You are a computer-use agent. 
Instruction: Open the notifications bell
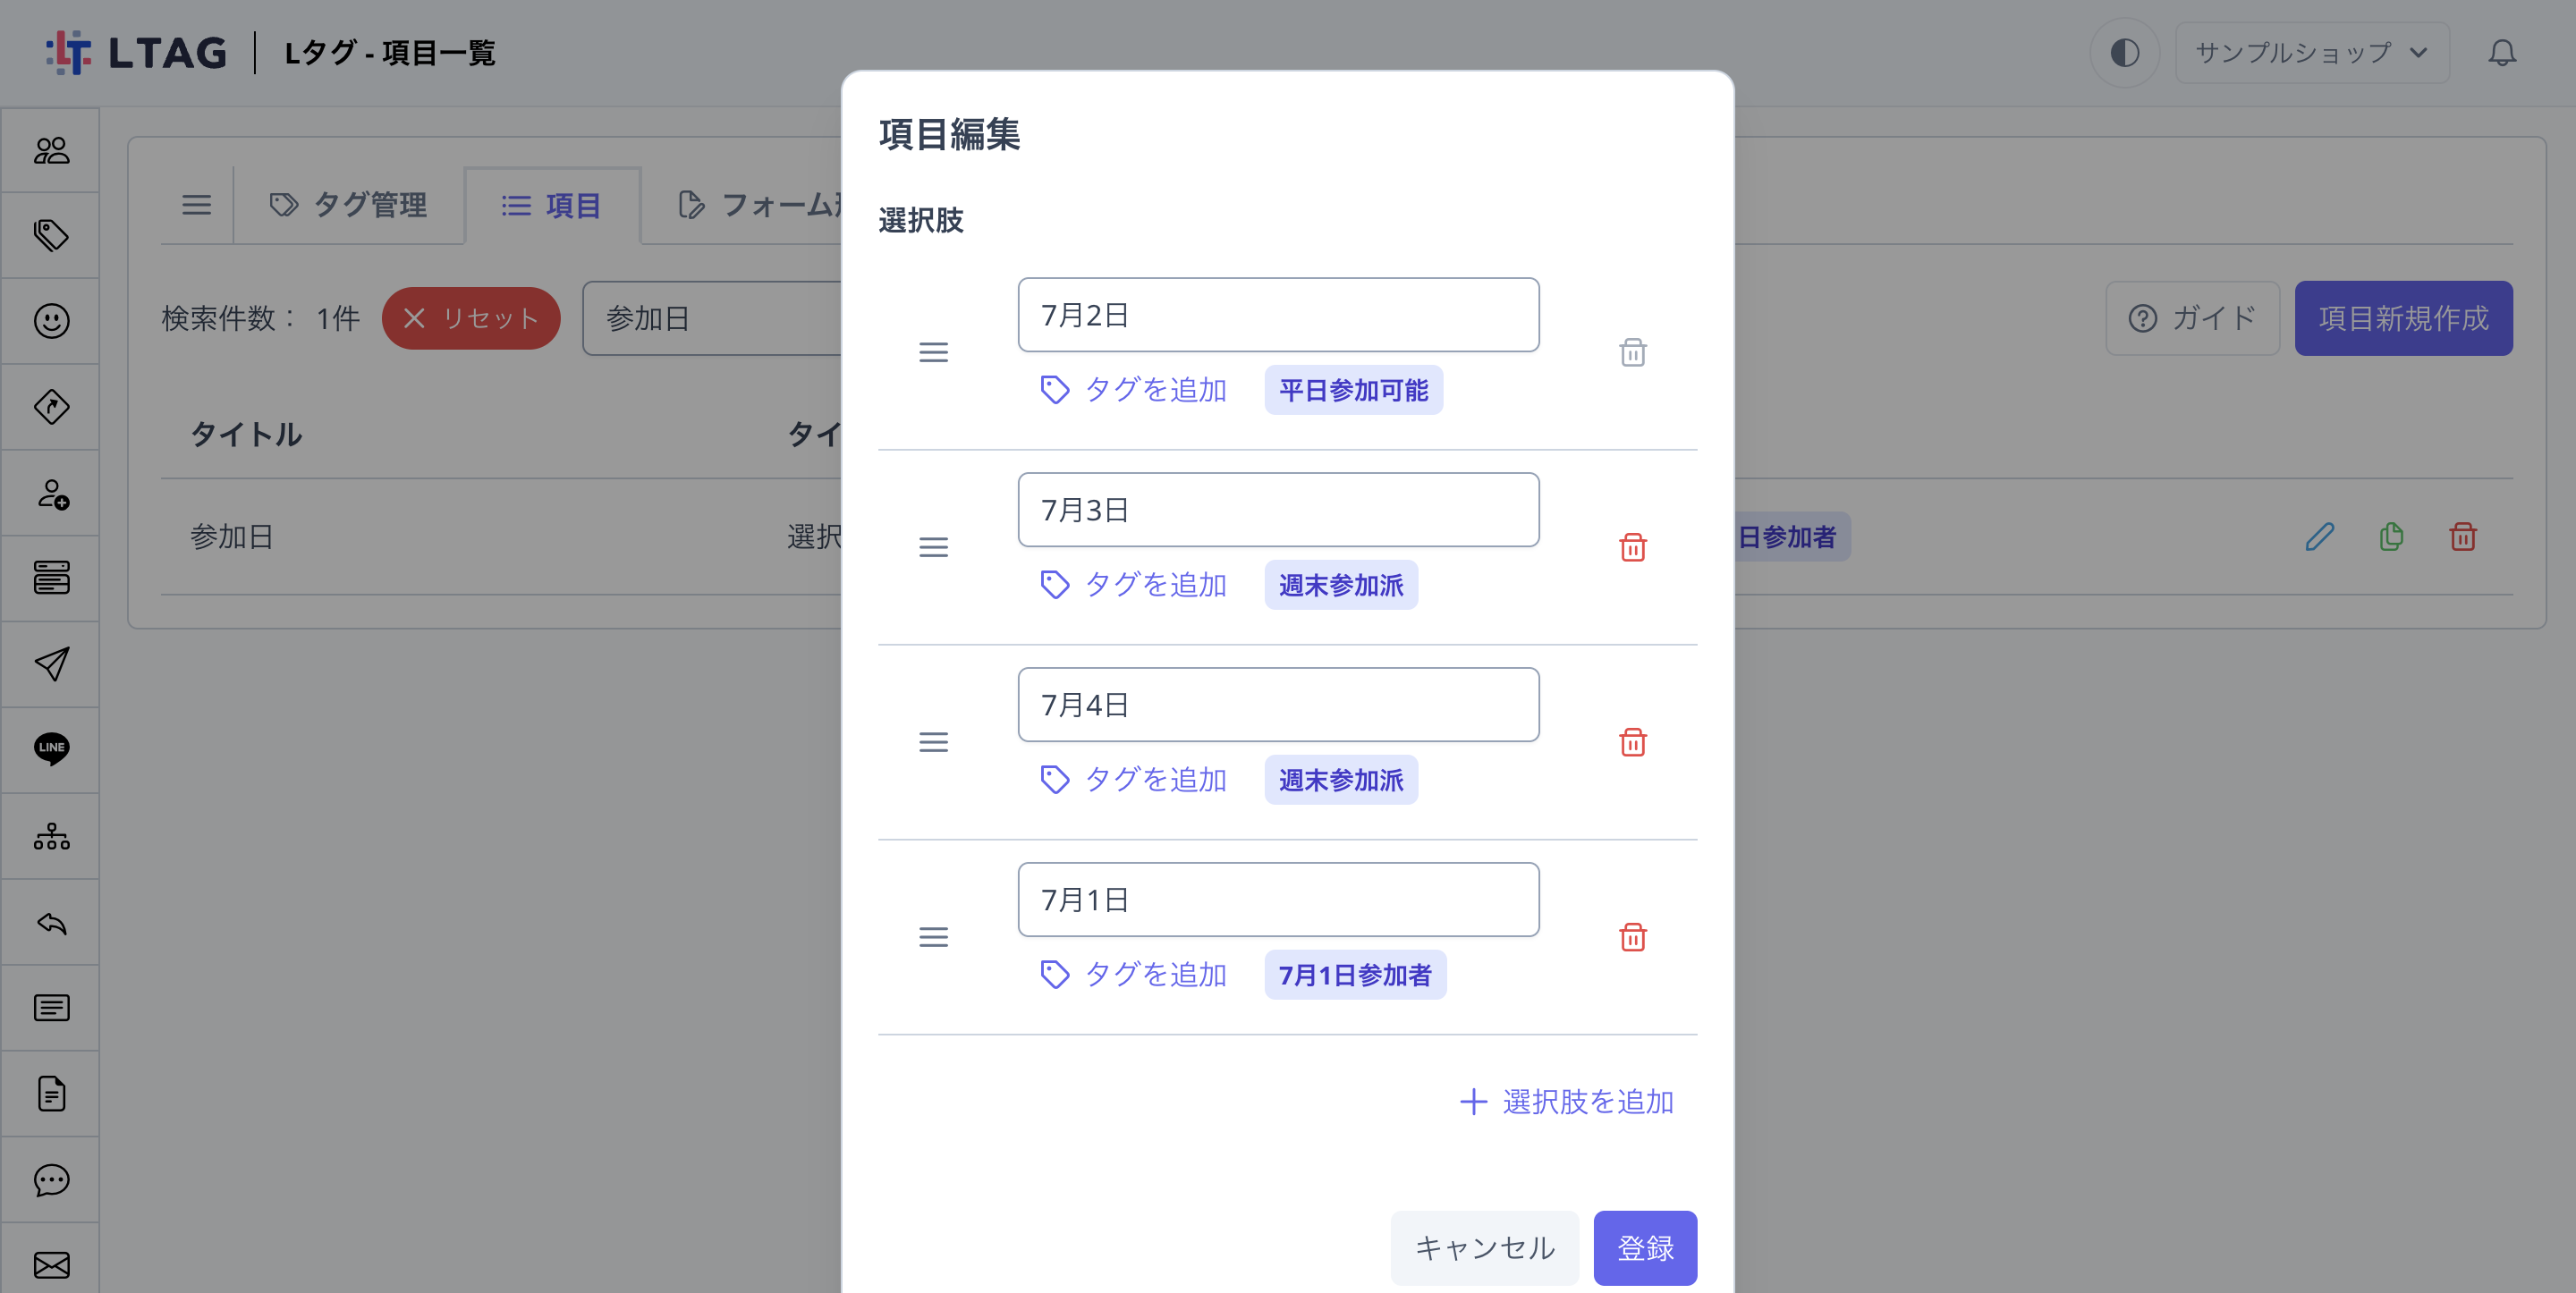tap(2501, 52)
